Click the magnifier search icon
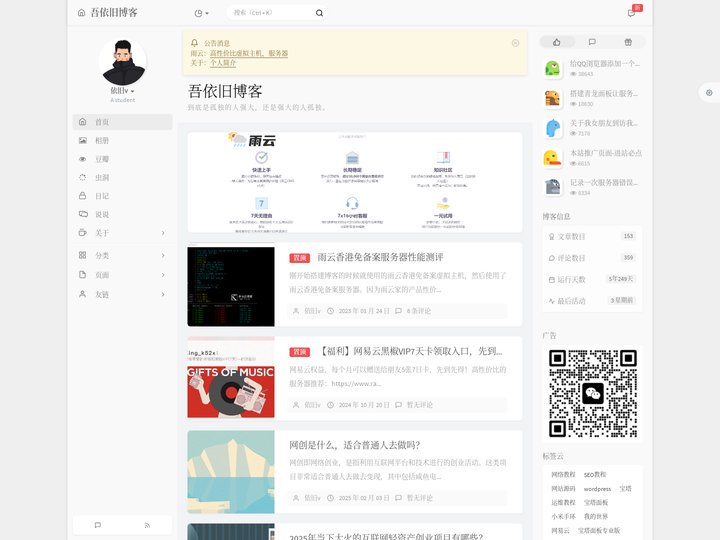Screen dimensions: 720x540 [x=319, y=13]
